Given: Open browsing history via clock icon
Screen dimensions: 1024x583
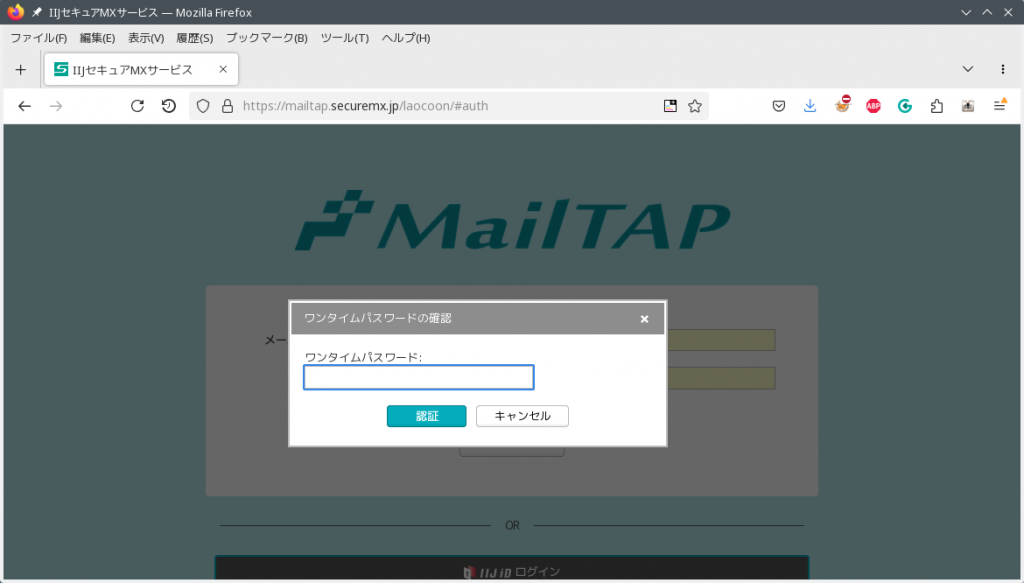Looking at the screenshot, I should click(x=170, y=105).
